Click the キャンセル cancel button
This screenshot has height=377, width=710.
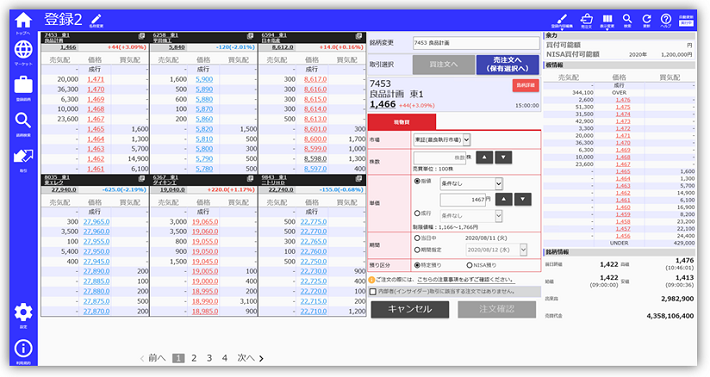pos(410,309)
